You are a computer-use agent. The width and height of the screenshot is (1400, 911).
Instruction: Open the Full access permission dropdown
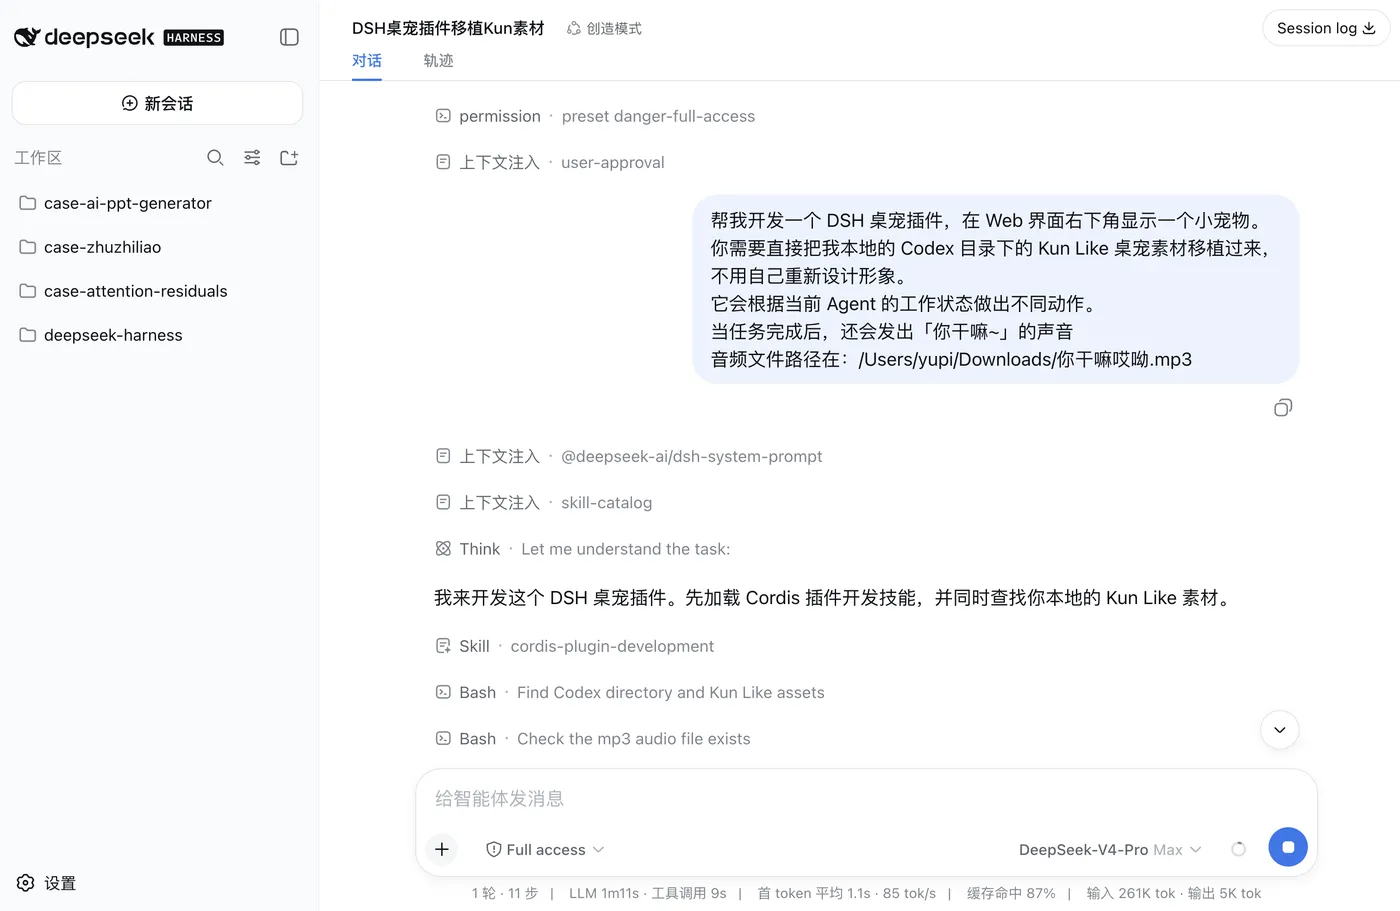tap(545, 850)
